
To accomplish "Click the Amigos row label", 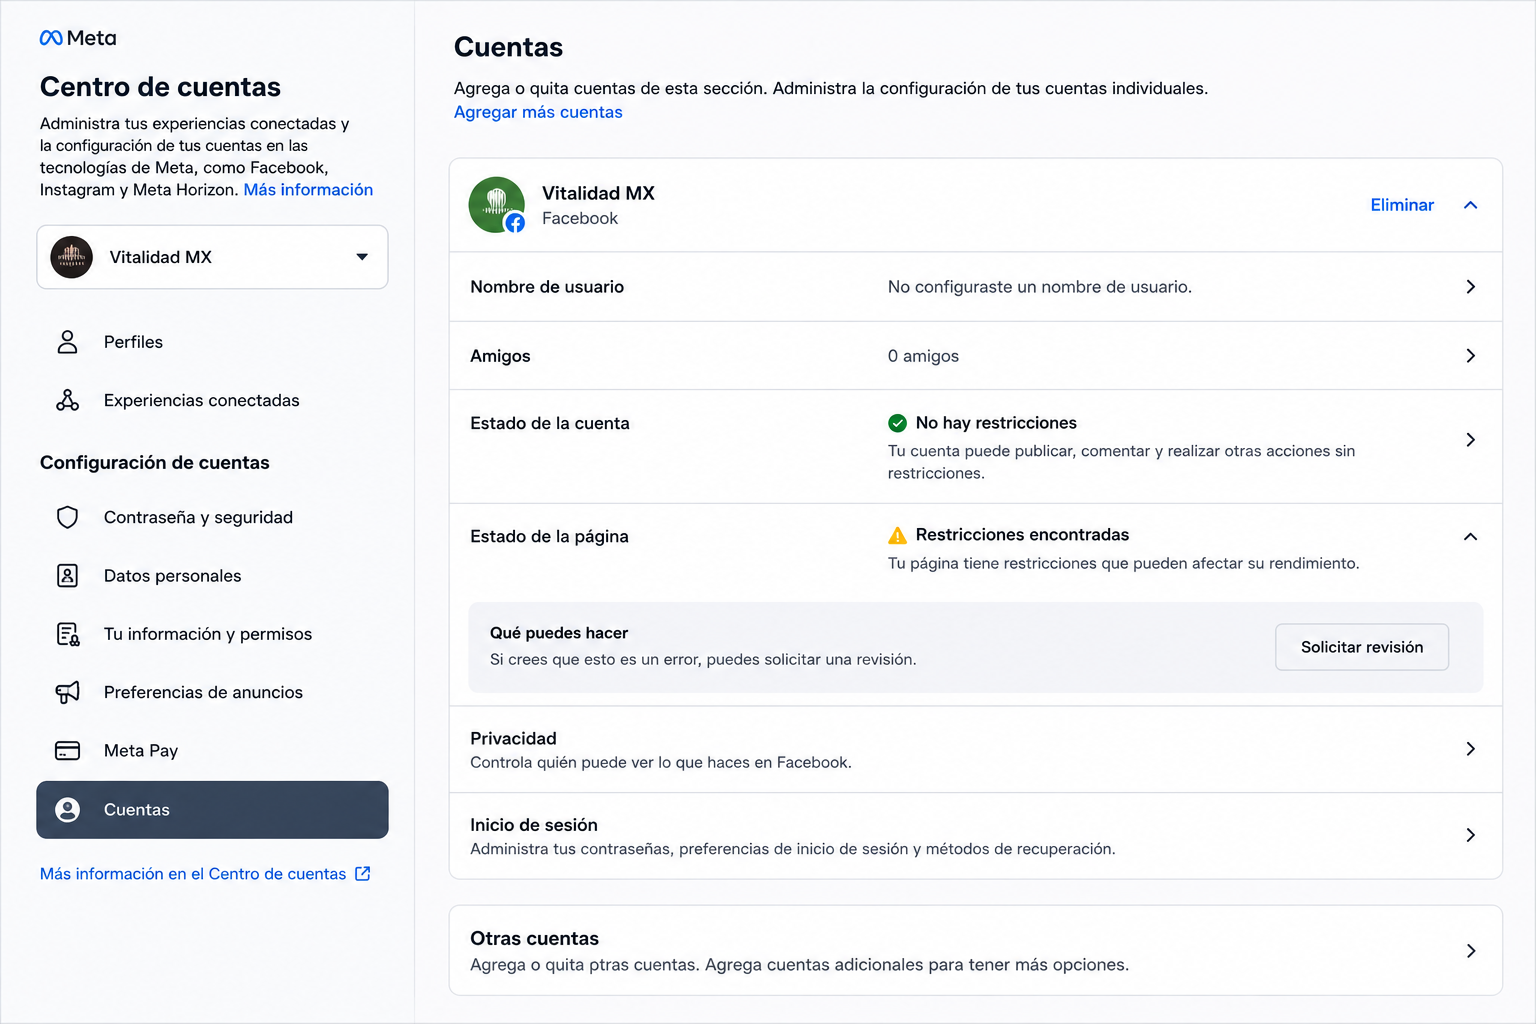I will pyautogui.click(x=500, y=356).
